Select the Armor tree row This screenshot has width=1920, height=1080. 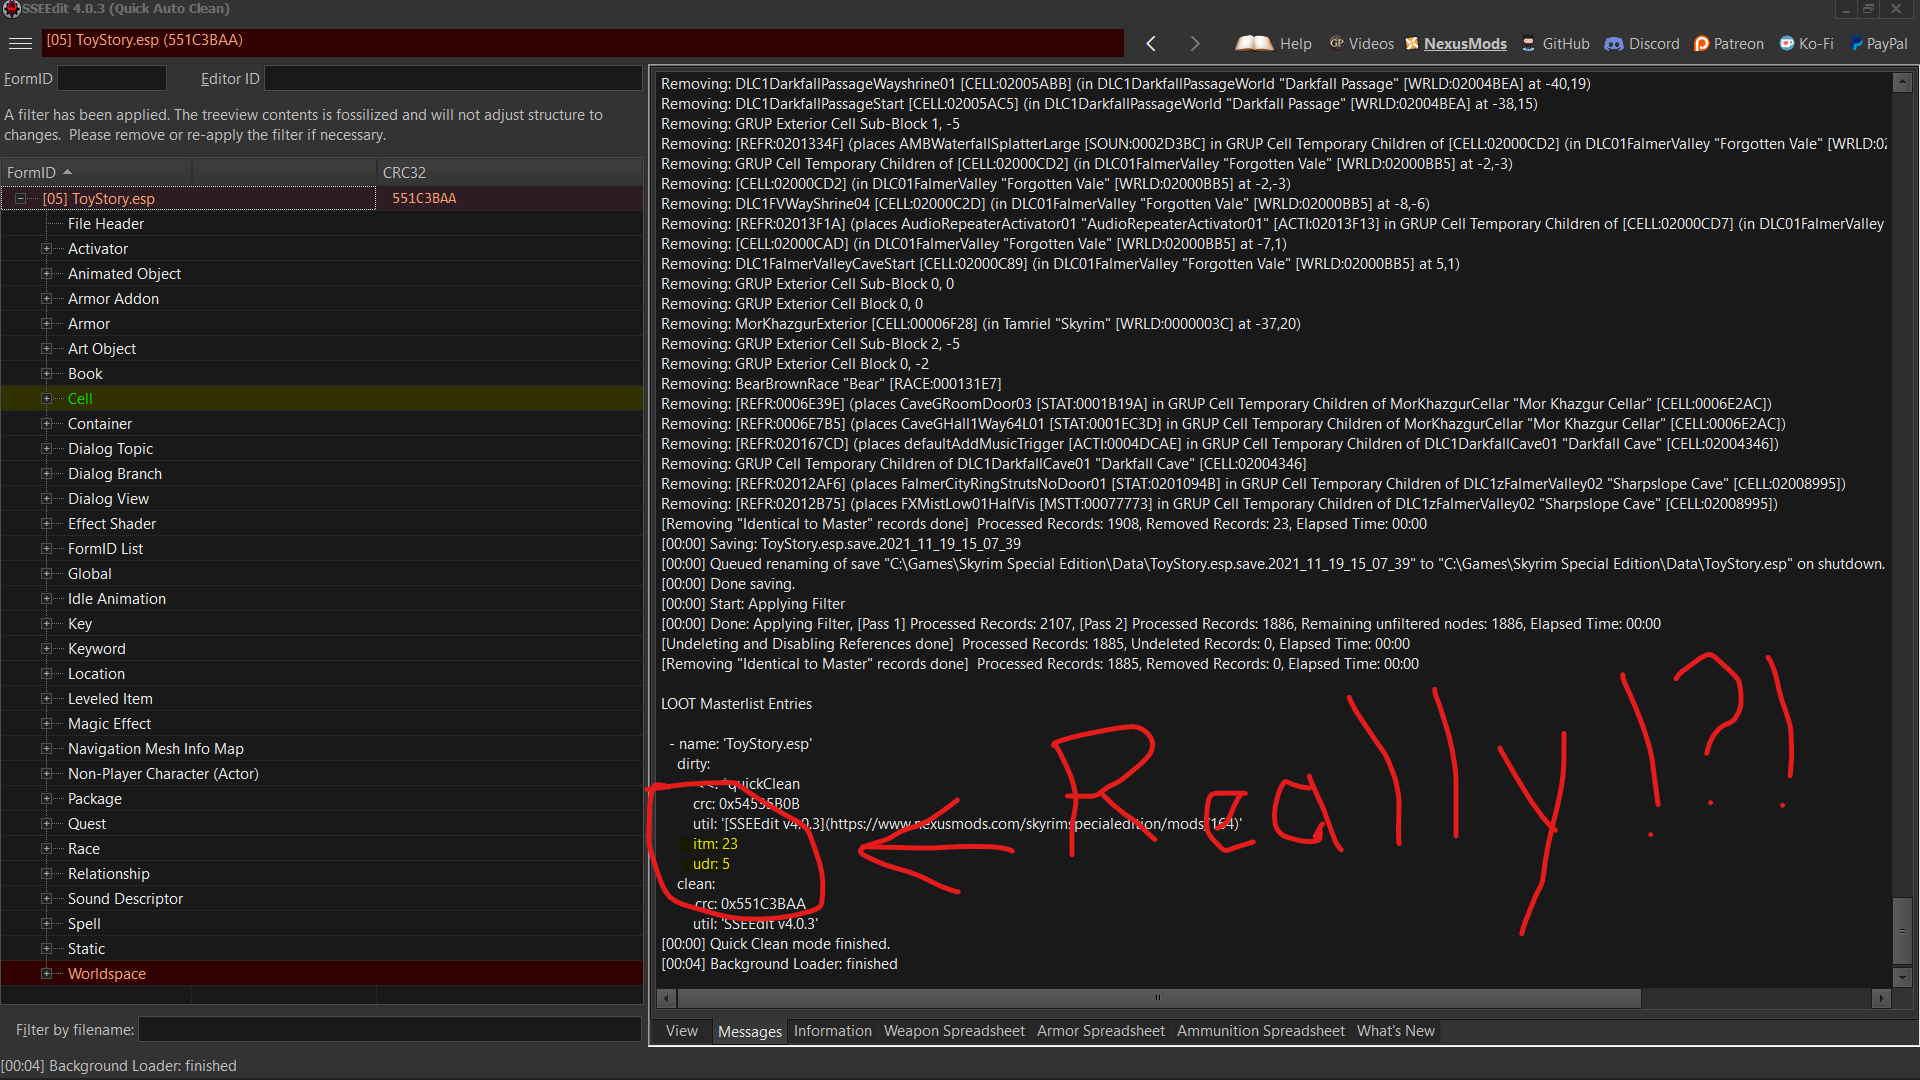pos(322,323)
